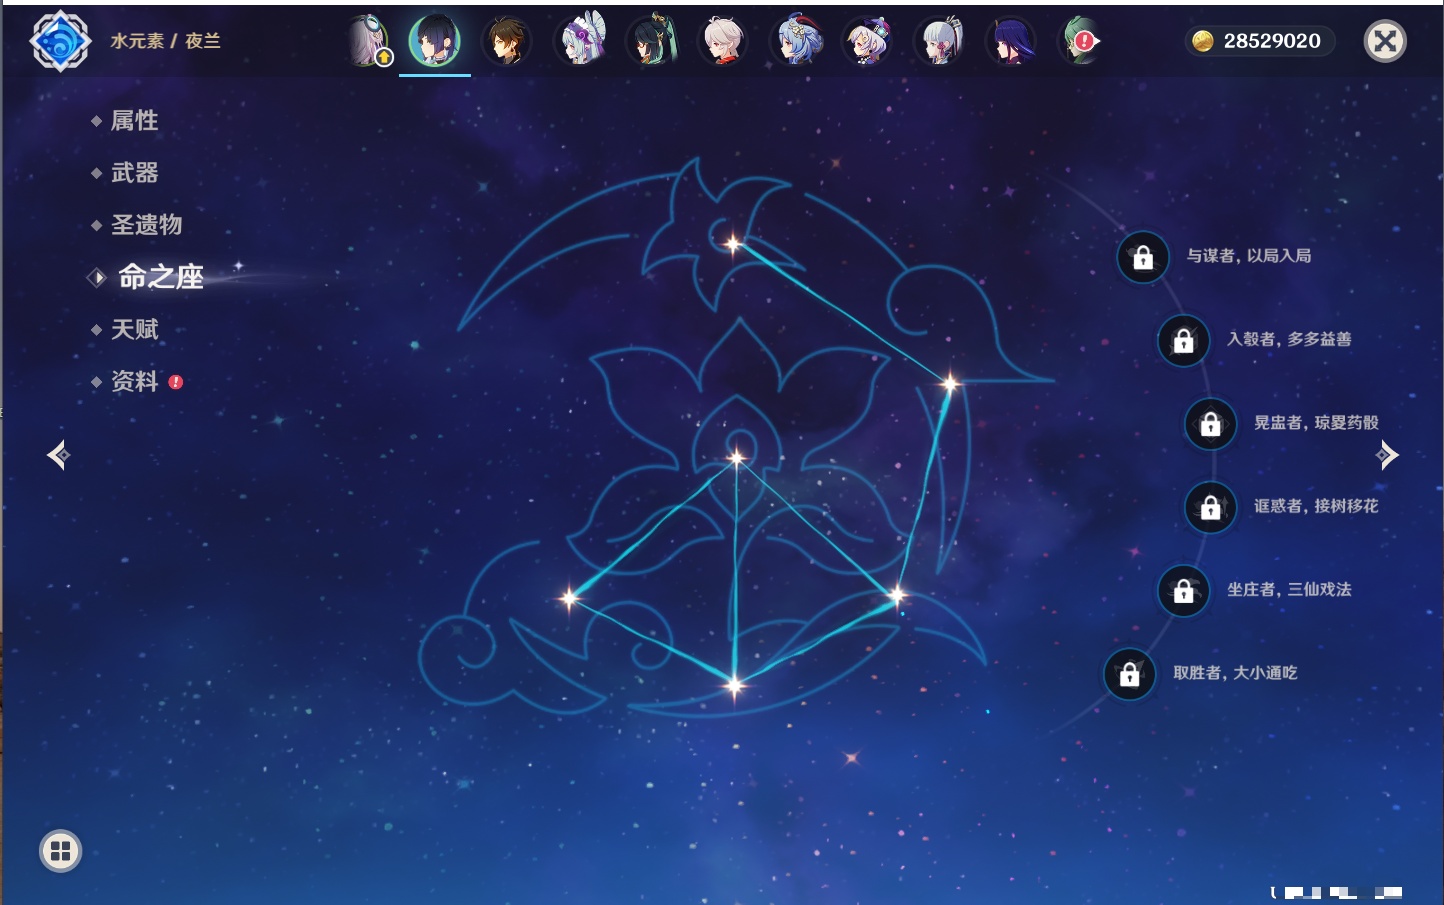Select Ganyu's blue-haired portrait
The height and width of the screenshot is (905, 1444).
tap(796, 41)
